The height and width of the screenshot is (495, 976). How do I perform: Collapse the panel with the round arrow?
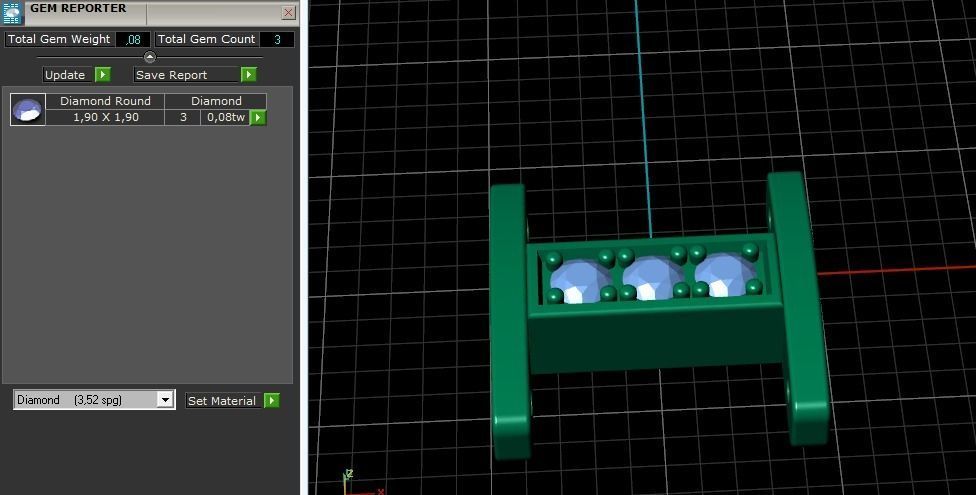[149, 57]
